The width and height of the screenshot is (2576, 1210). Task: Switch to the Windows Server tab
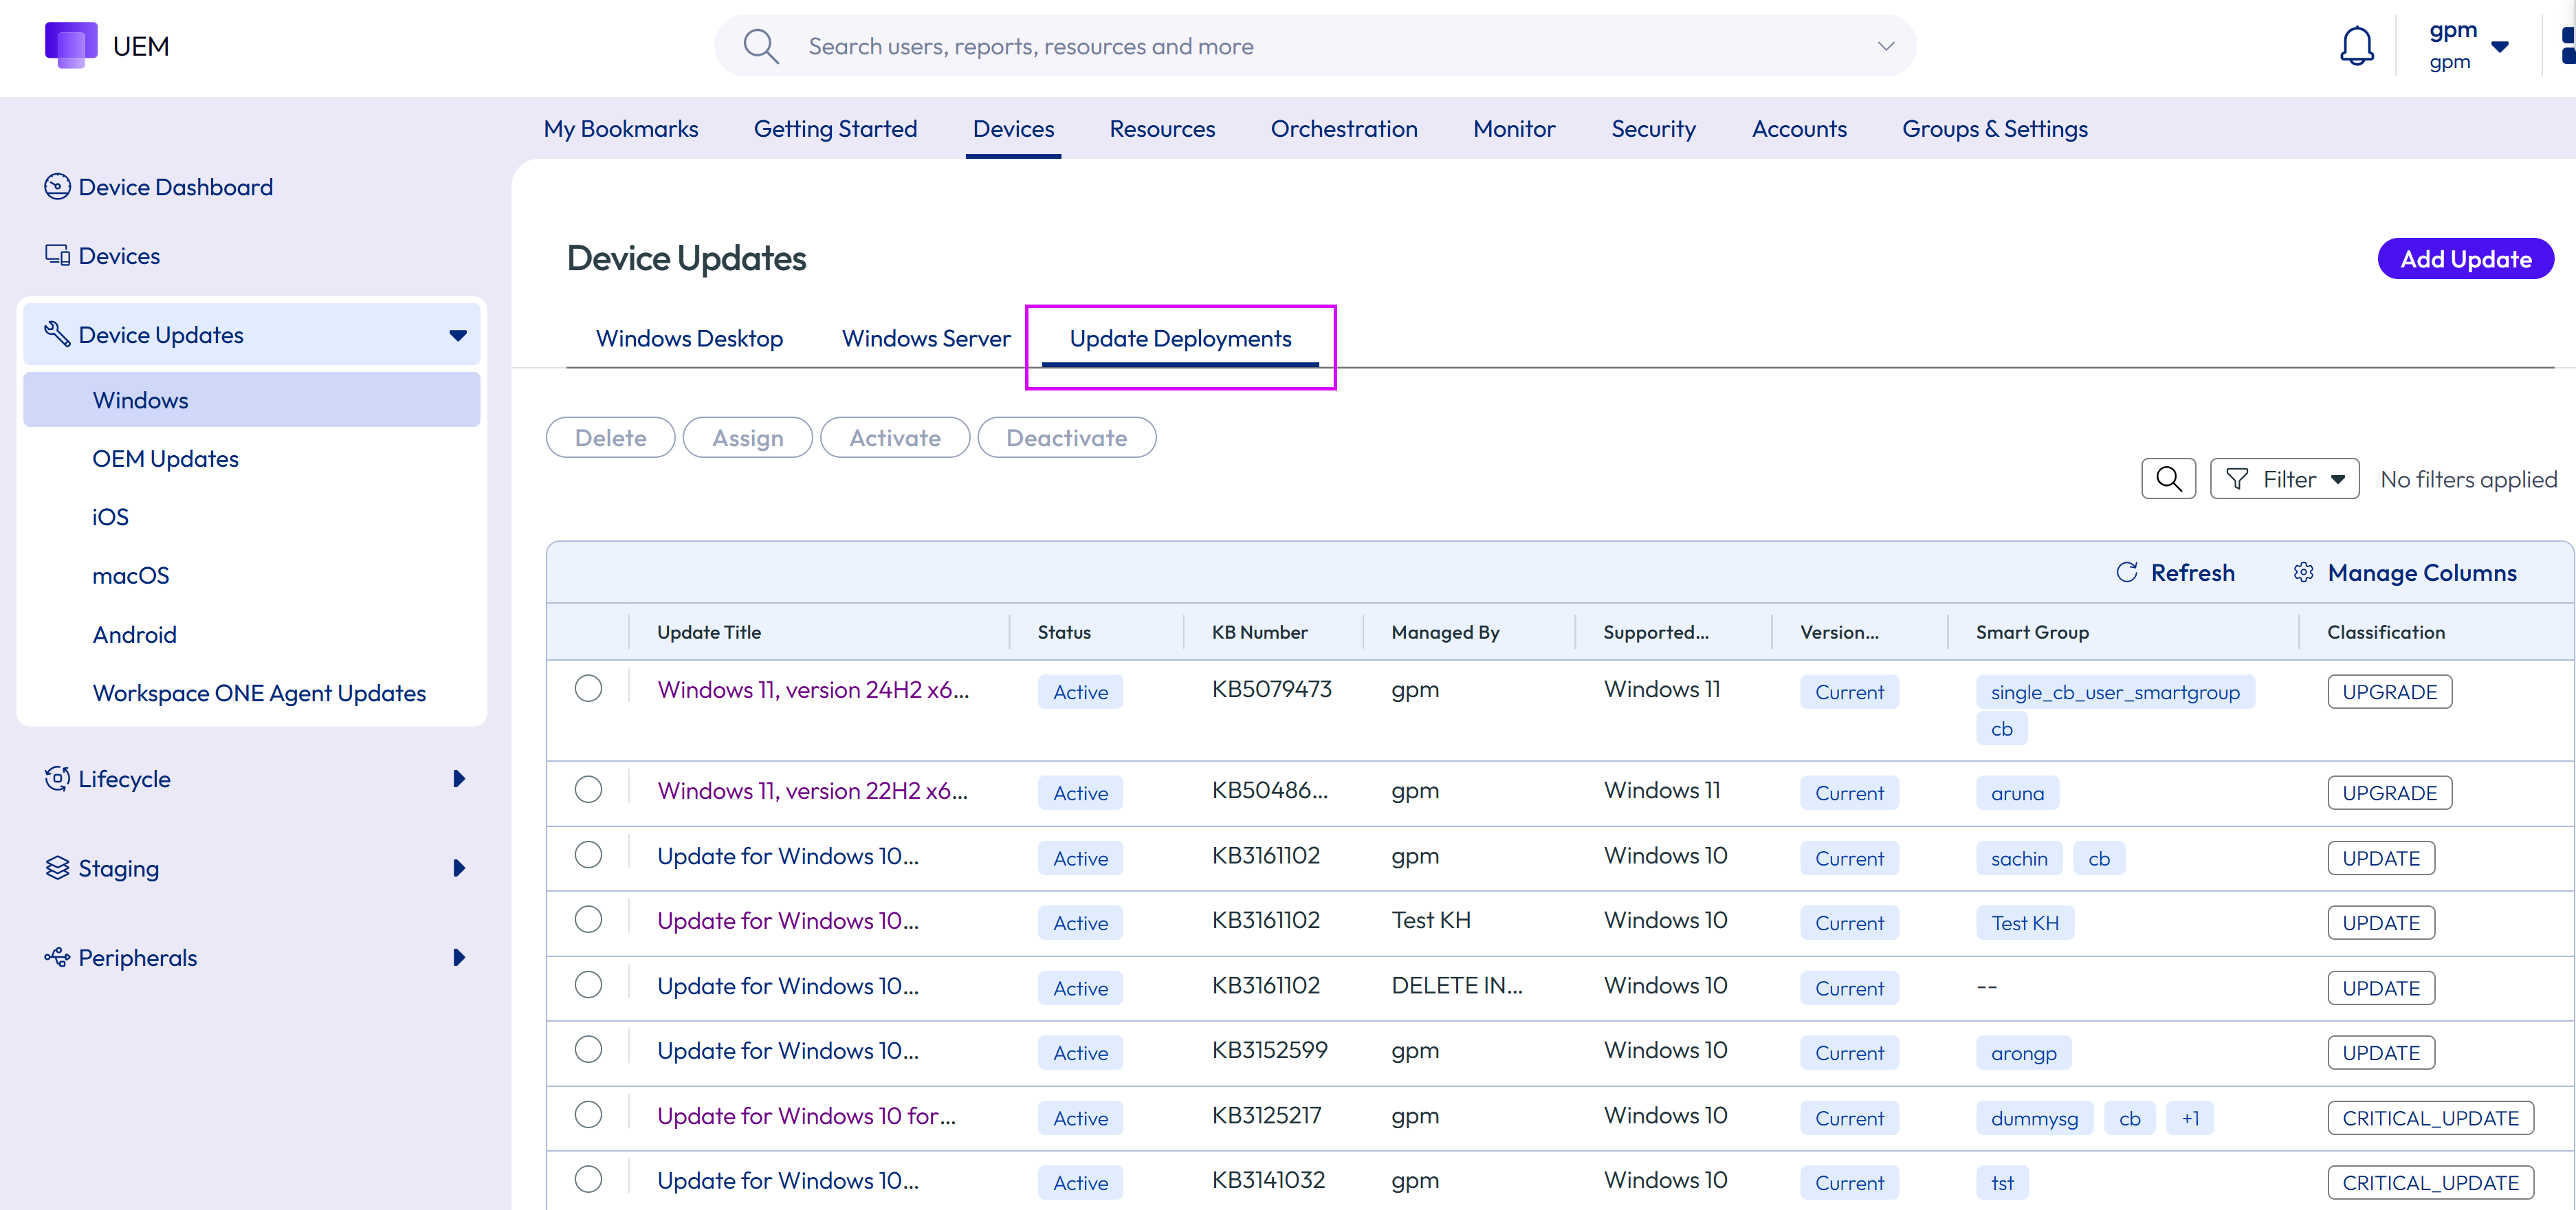pos(926,338)
